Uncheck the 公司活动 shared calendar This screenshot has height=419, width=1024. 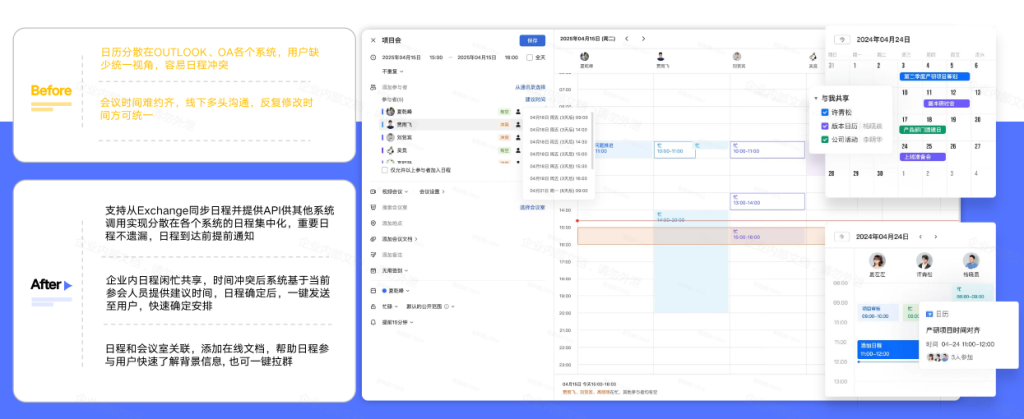coord(824,140)
